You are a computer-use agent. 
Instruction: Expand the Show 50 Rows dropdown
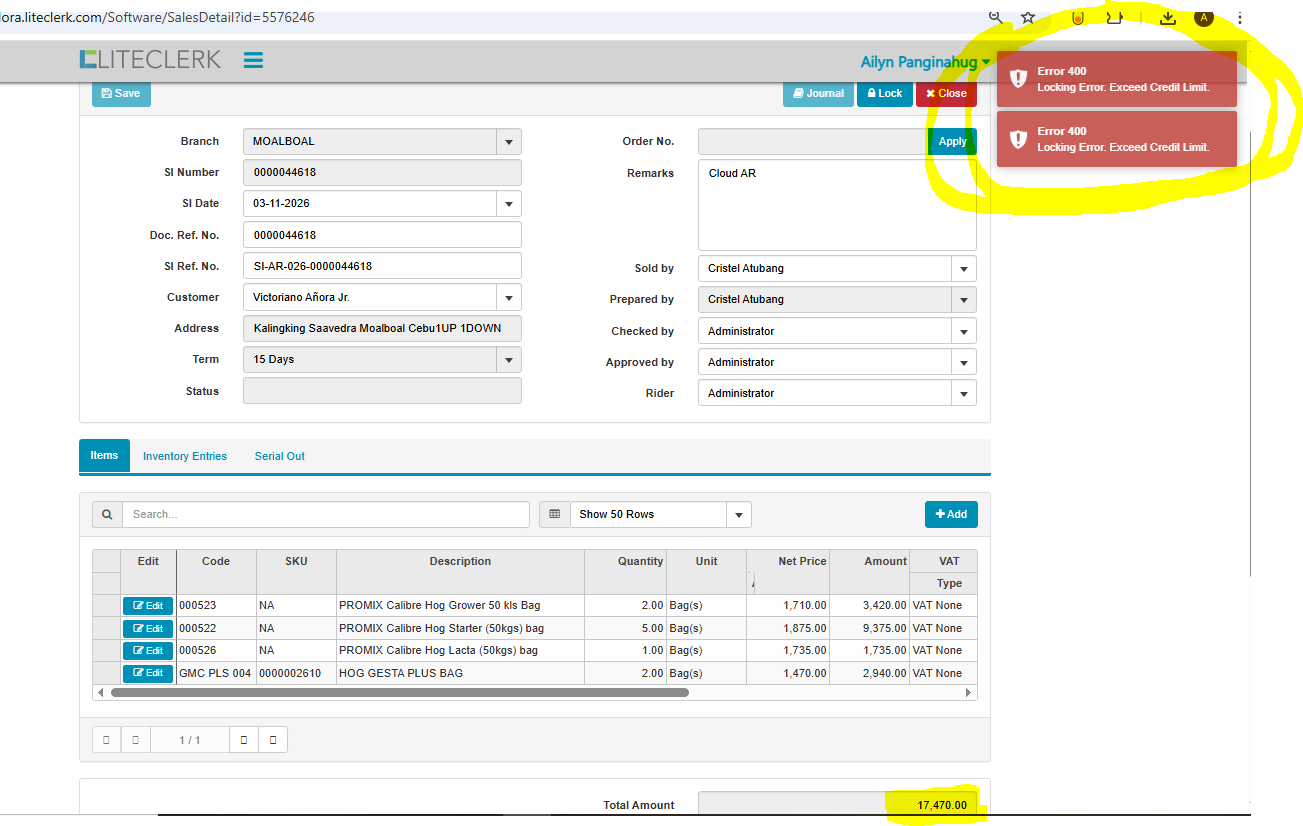(738, 515)
